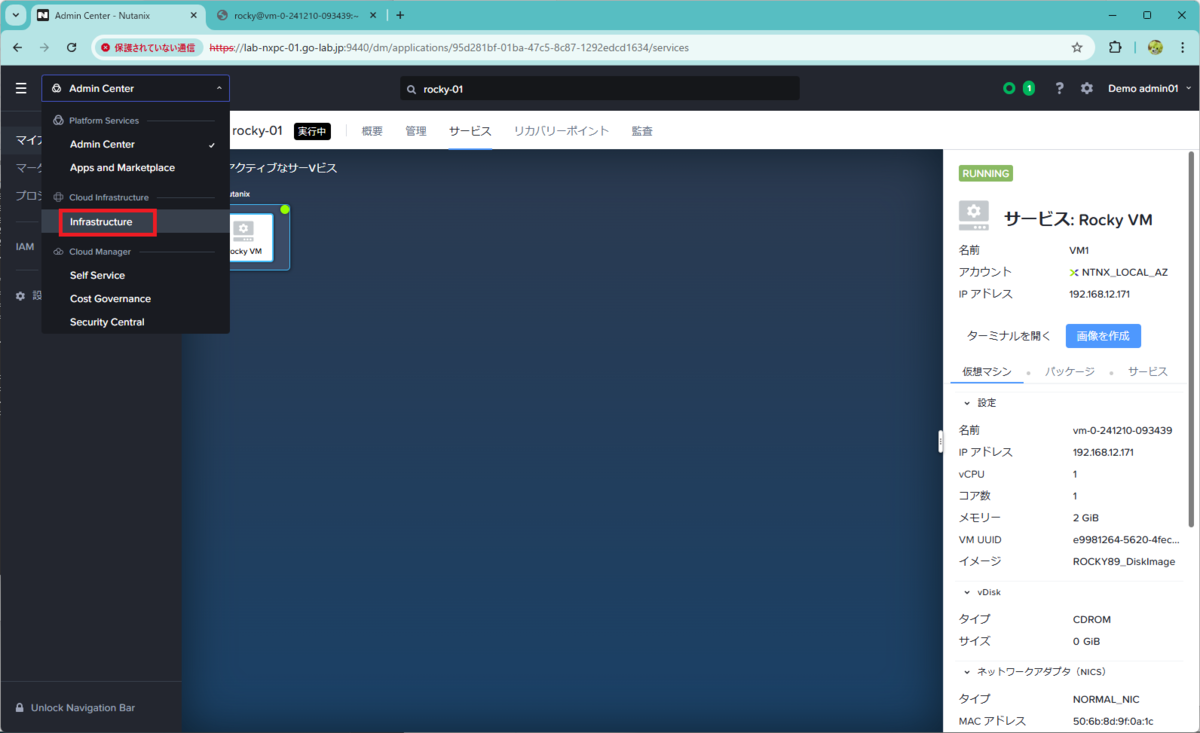Click the service gear icon beside Rocky VM title
This screenshot has height=733, width=1200.
point(974,217)
